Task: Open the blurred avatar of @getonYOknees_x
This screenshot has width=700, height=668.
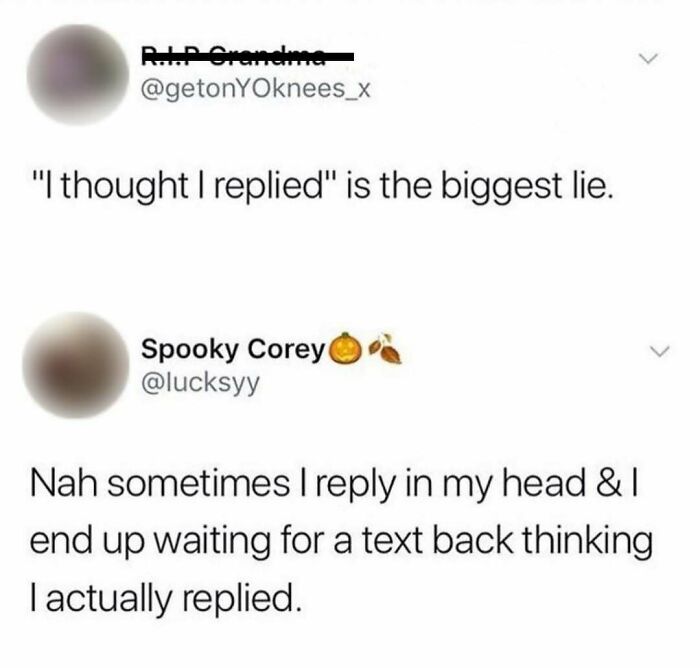Action: click(x=78, y=75)
